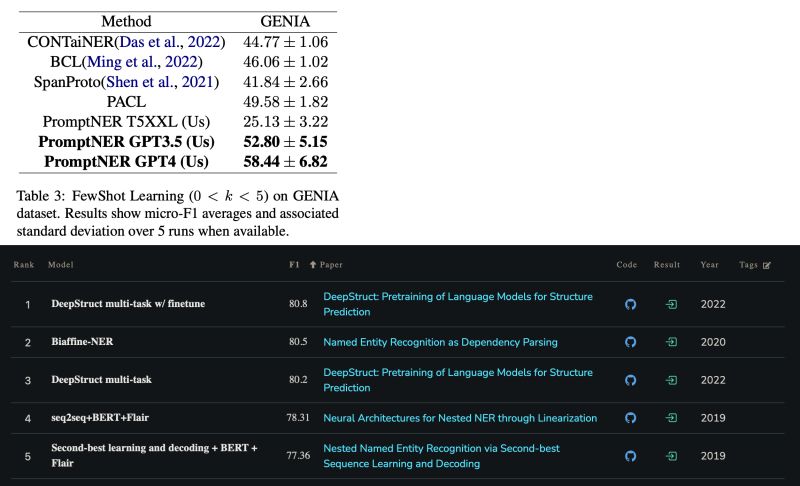Click the GitHub code icon for Biaffine-NER
The image size is (800, 486).
[630, 342]
